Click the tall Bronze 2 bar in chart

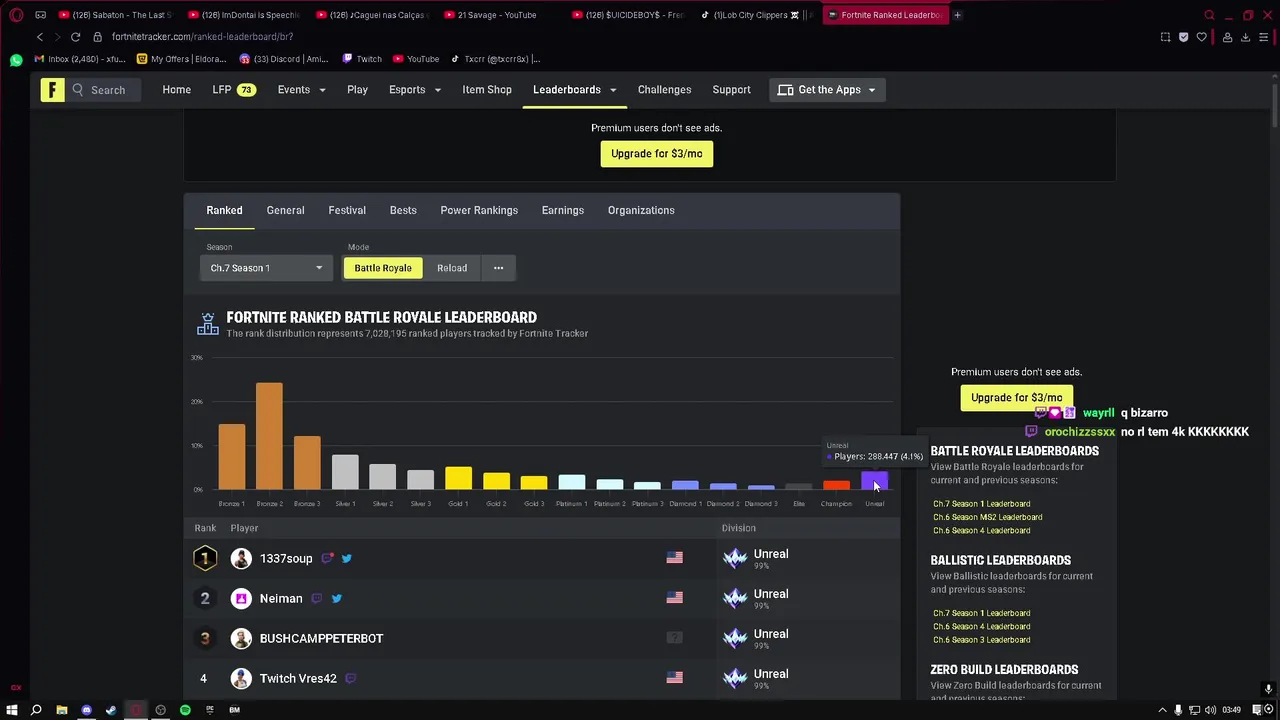point(269,436)
